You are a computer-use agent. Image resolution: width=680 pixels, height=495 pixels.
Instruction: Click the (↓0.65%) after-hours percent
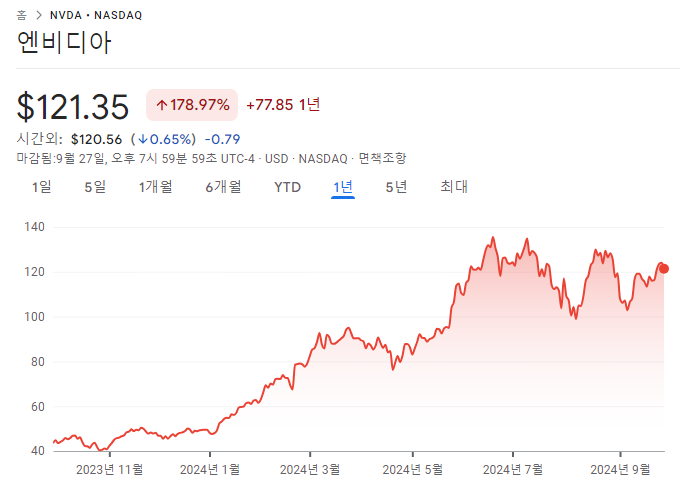tap(163, 139)
